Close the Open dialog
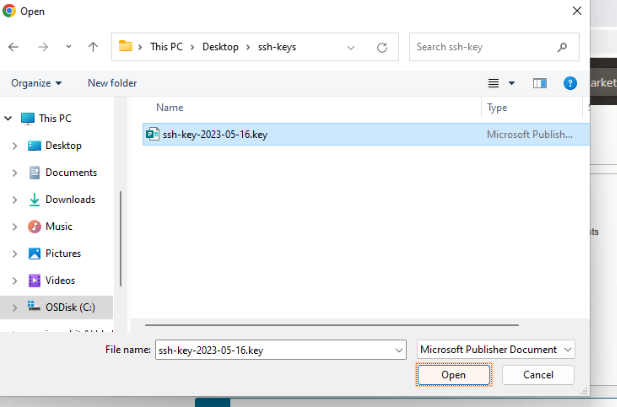Screen dimensions: 617x407 pos(577,11)
